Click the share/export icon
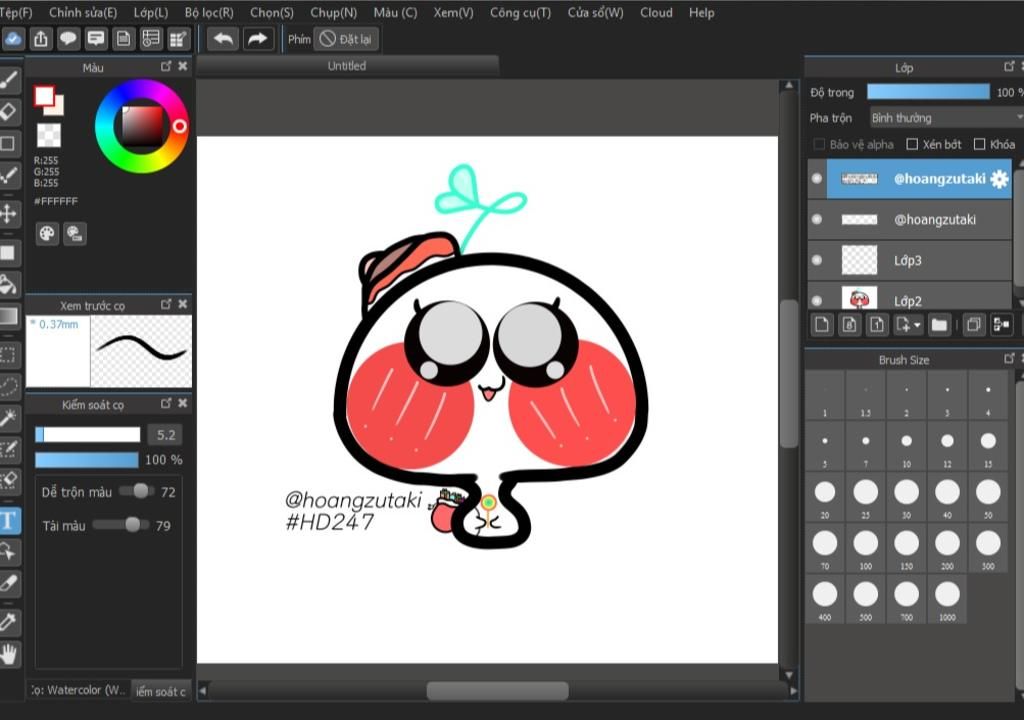The height and width of the screenshot is (720, 1024). [40, 39]
